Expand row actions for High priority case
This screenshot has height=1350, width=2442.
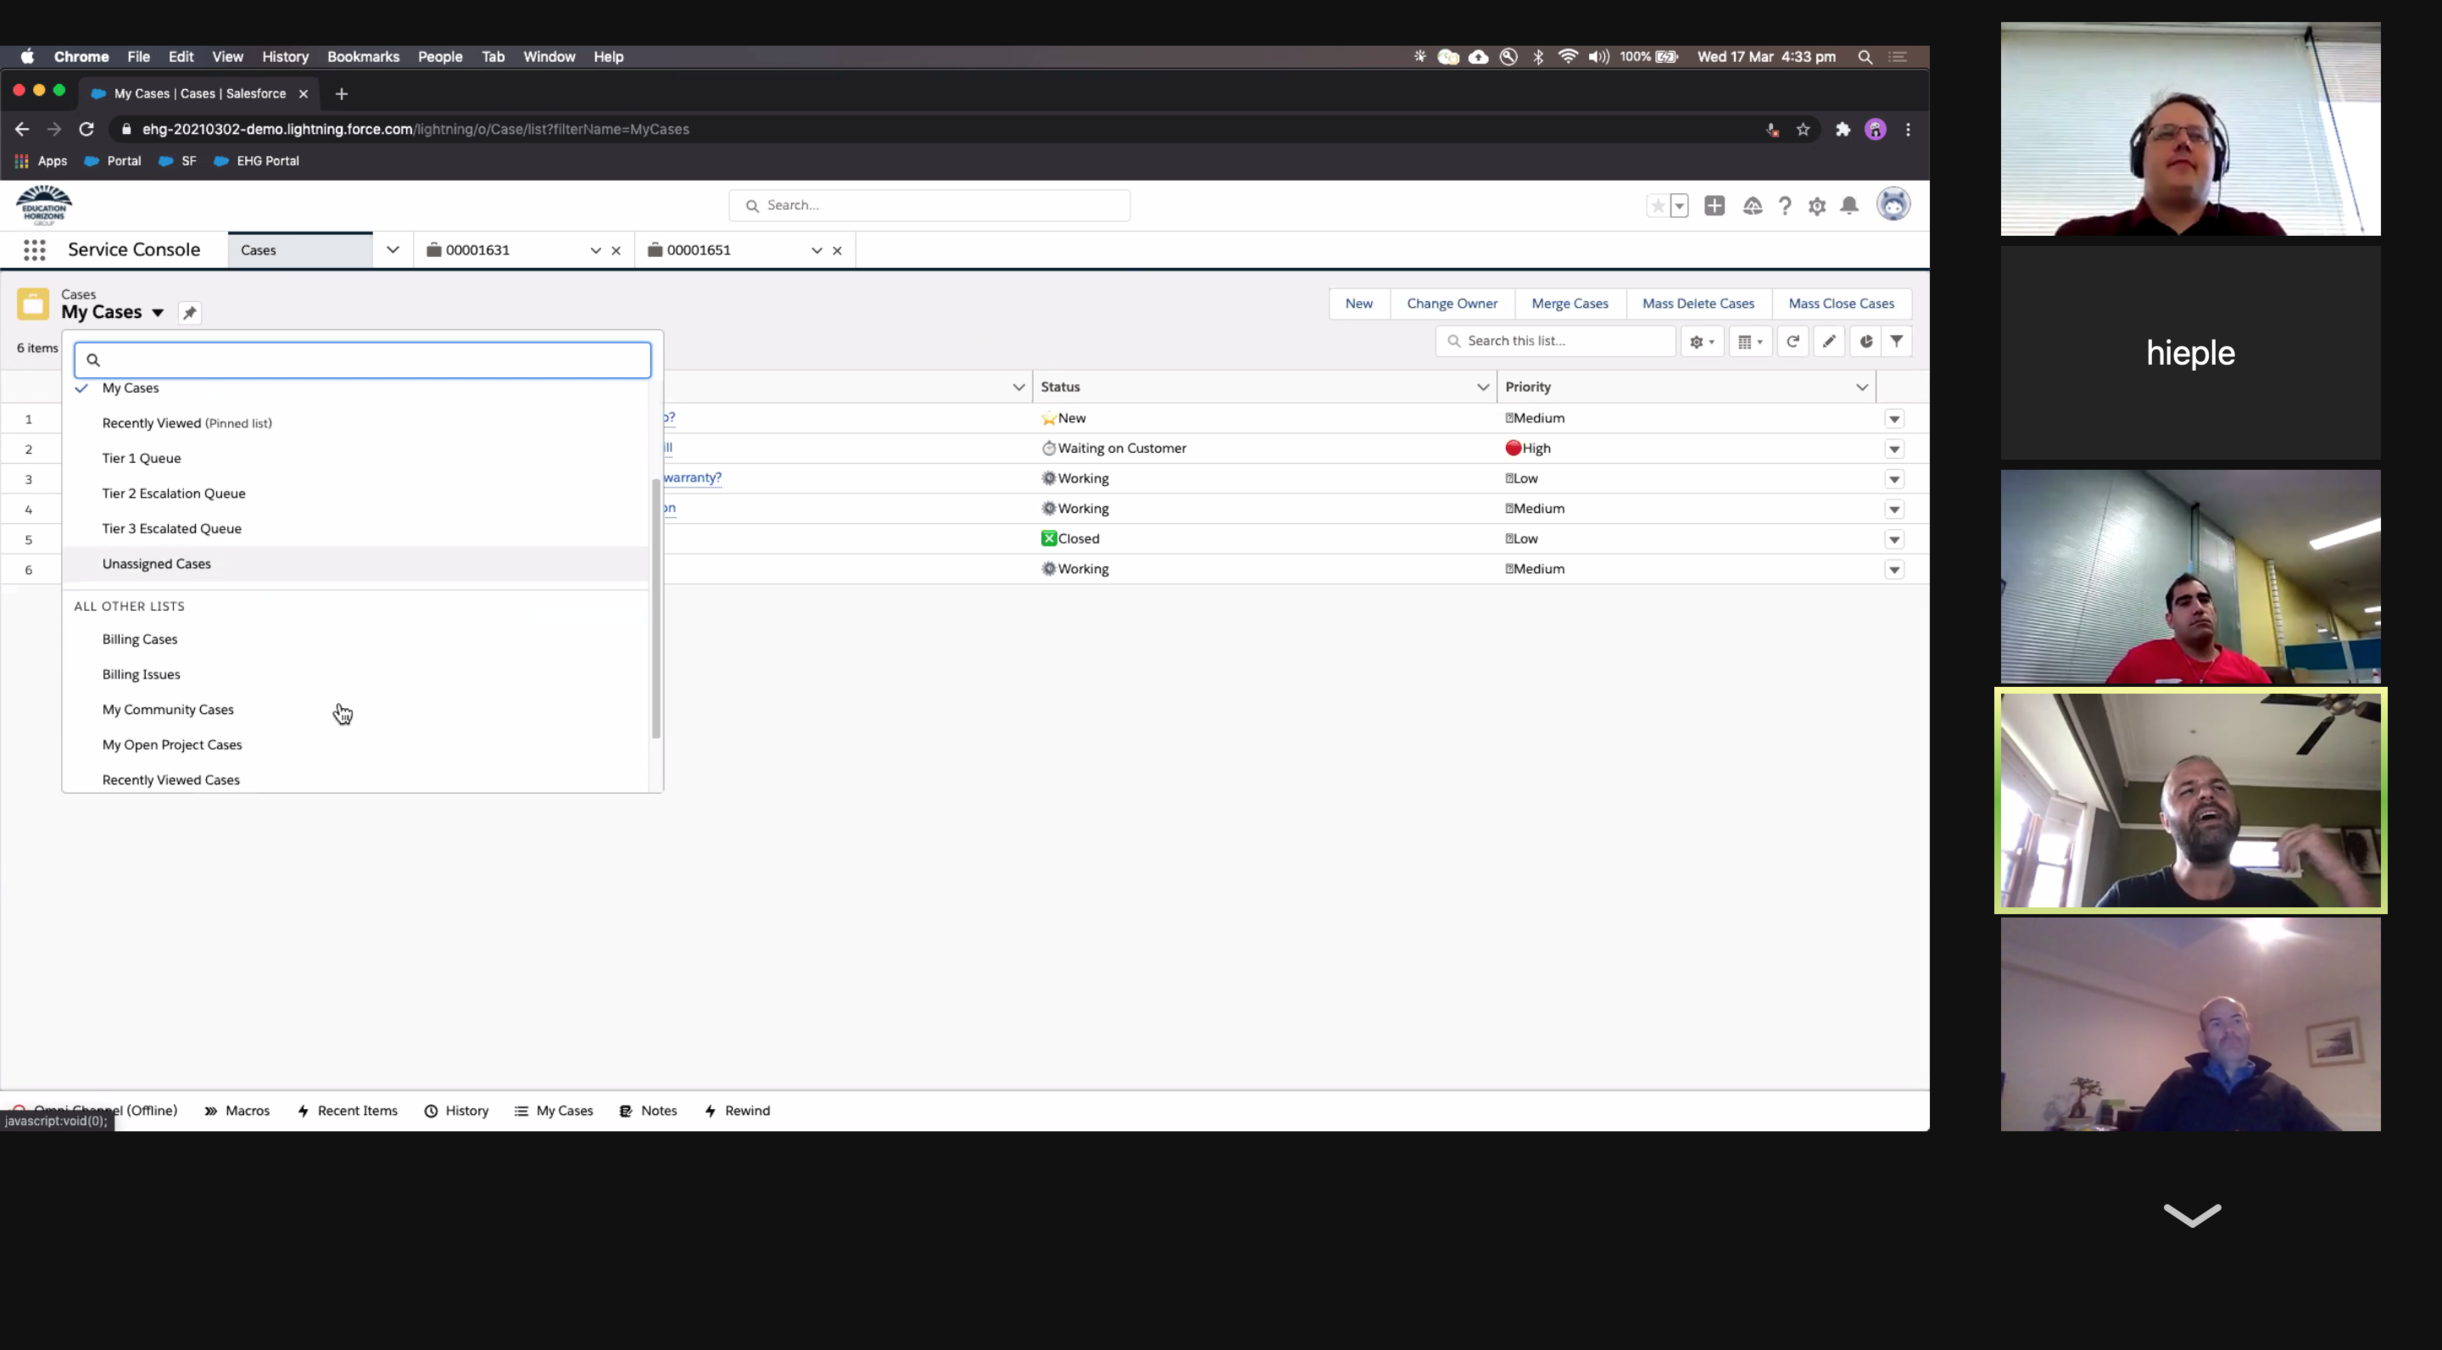[x=1894, y=449]
